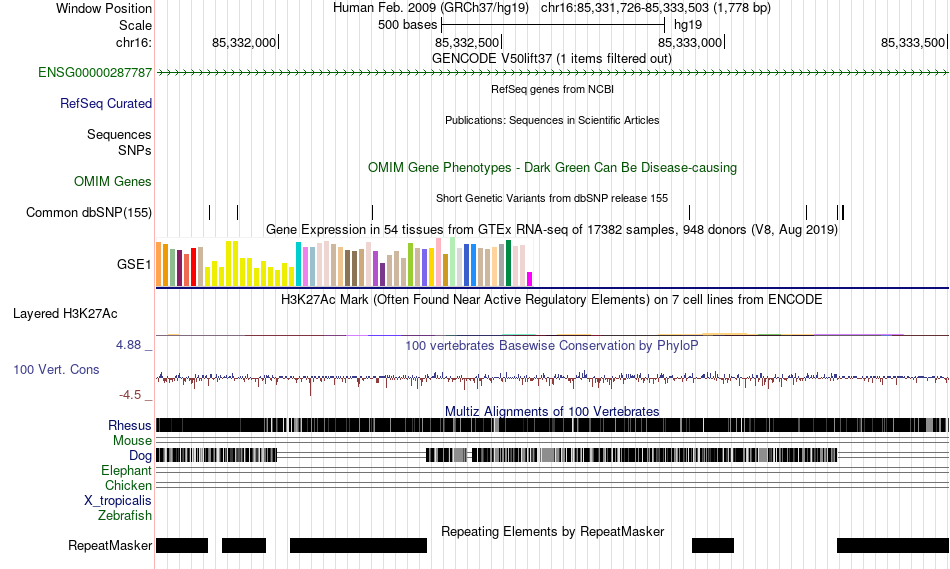Click the GSE1 expression track label
The height and width of the screenshot is (569, 950).
tap(134, 264)
